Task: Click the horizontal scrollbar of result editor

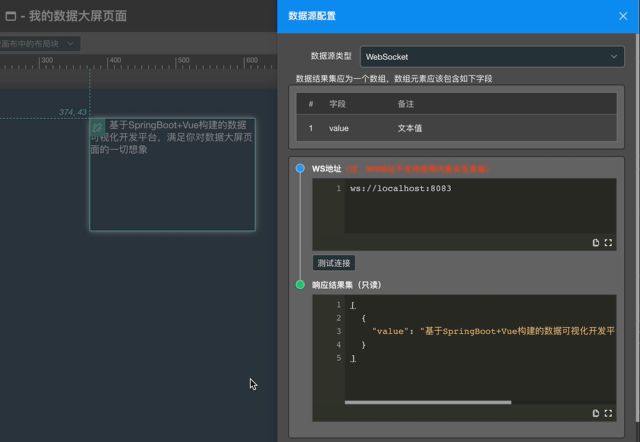Action: coord(428,402)
